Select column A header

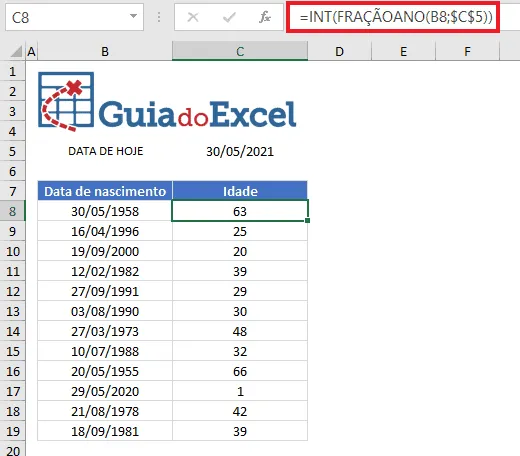click(32, 51)
